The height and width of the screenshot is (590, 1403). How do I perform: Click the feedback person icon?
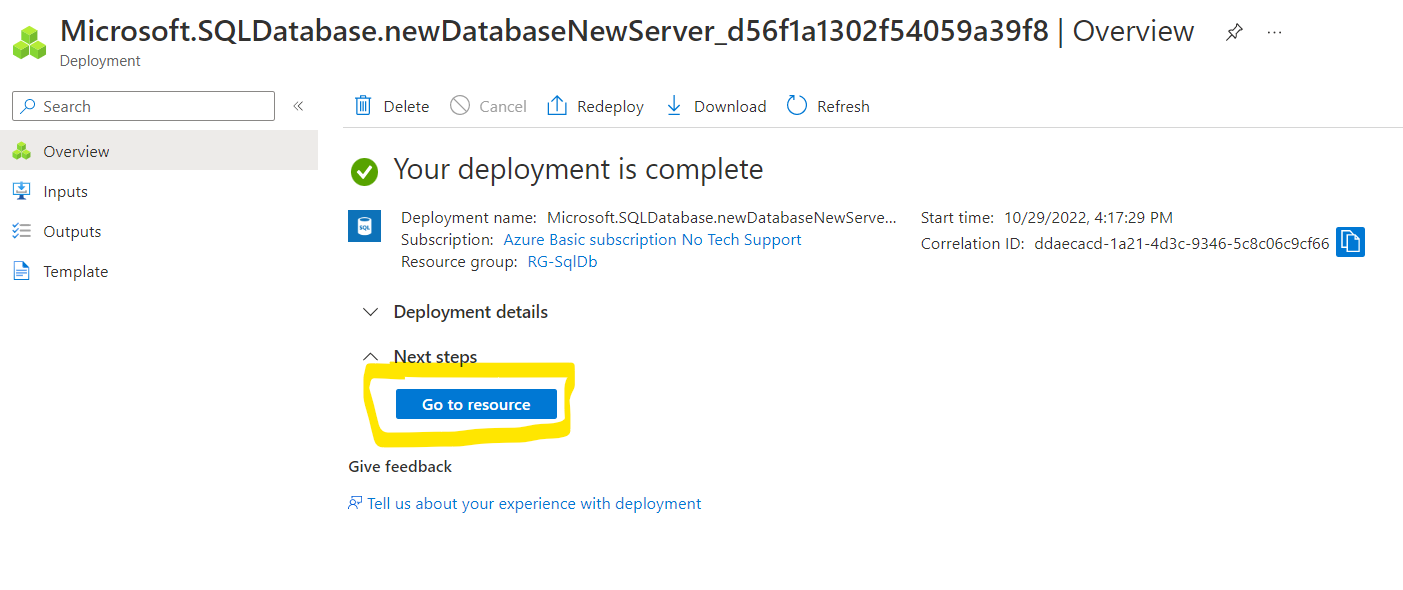[x=355, y=503]
